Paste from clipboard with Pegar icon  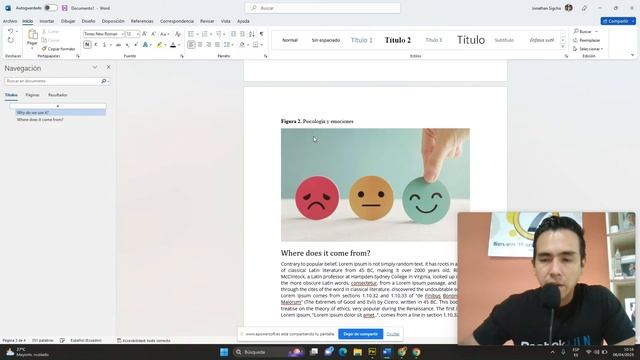pos(32,35)
